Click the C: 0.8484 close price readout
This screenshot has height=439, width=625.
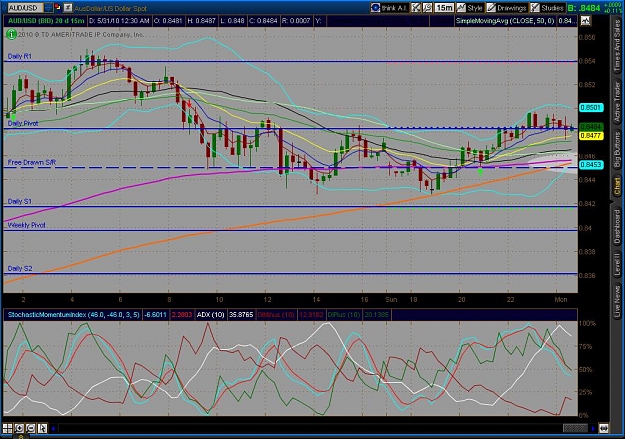pyautogui.click(x=263, y=21)
